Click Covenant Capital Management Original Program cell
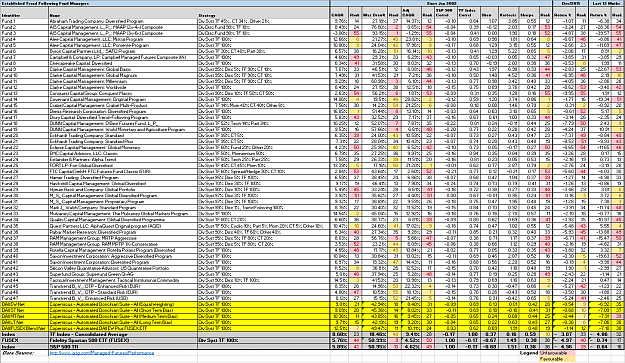This screenshot has width=625, height=363. [123, 100]
